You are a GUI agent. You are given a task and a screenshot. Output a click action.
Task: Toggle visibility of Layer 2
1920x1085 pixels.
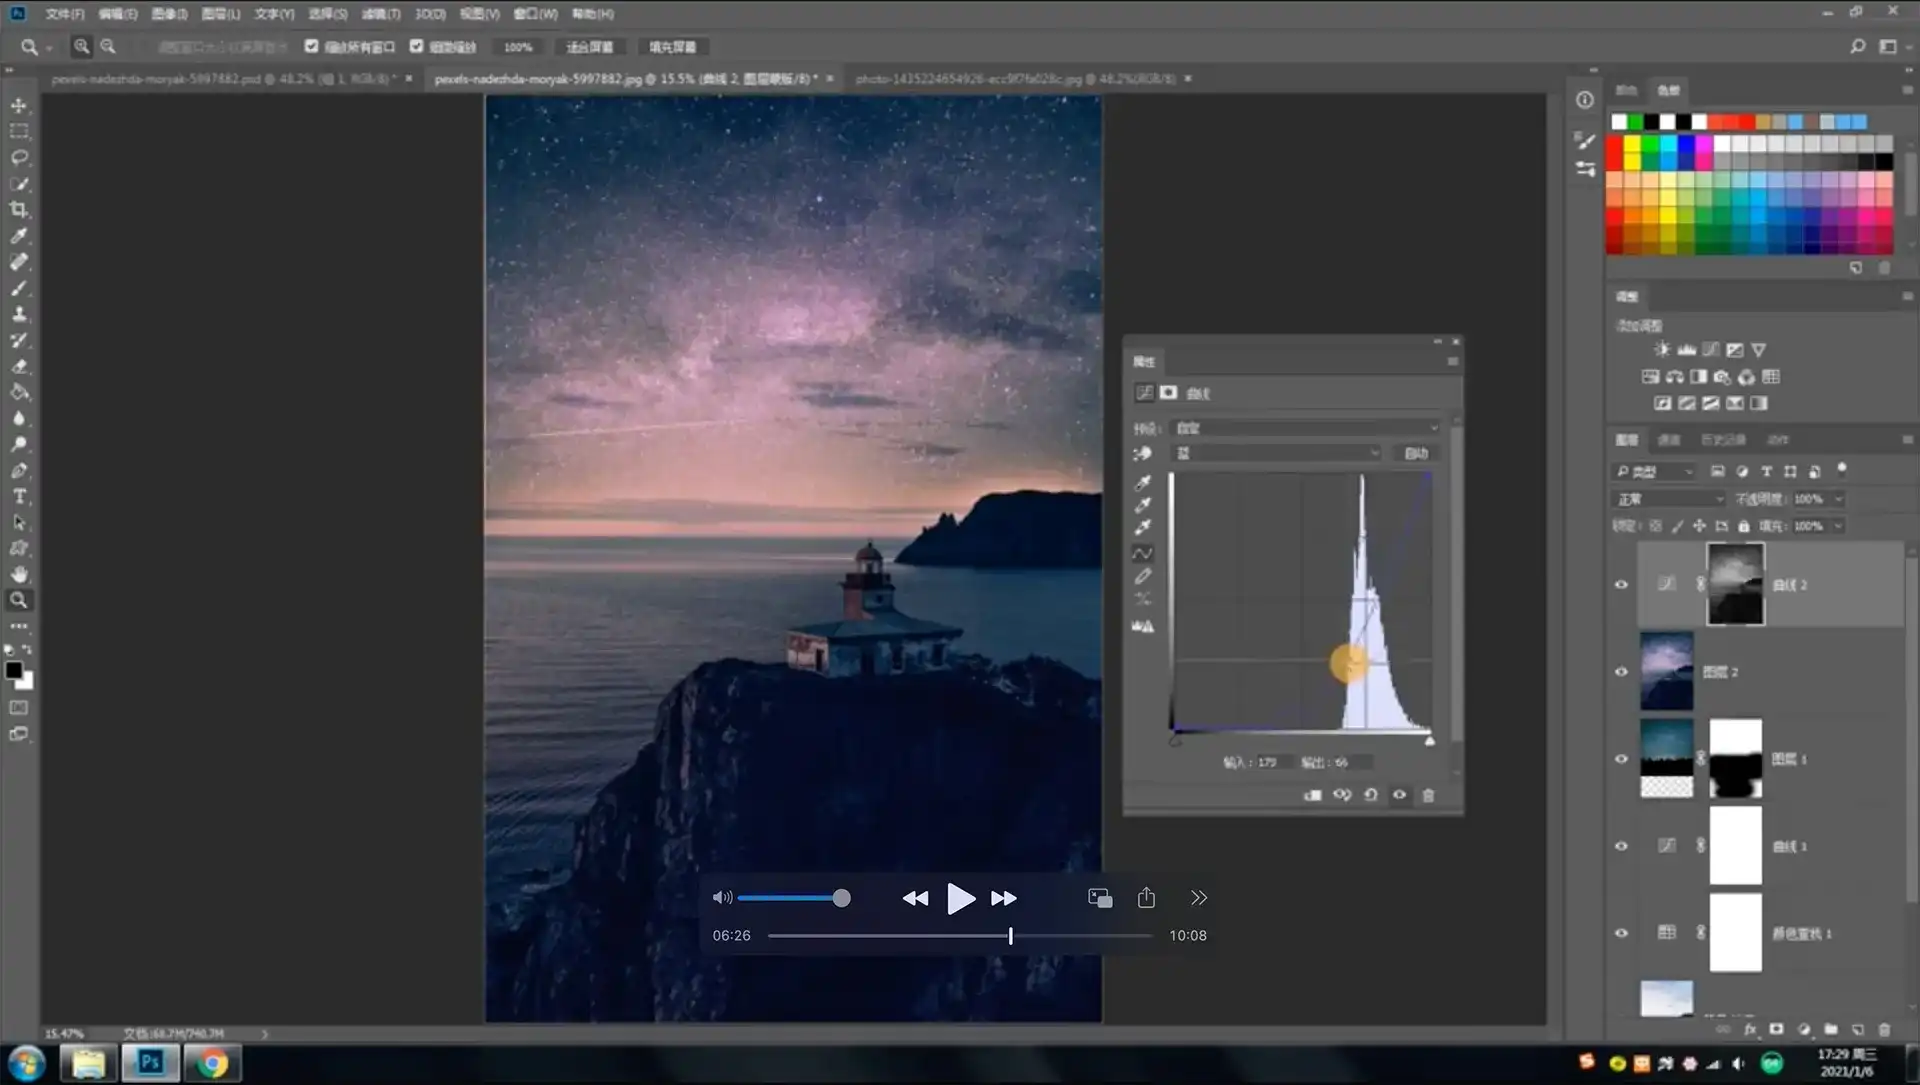click(1621, 672)
